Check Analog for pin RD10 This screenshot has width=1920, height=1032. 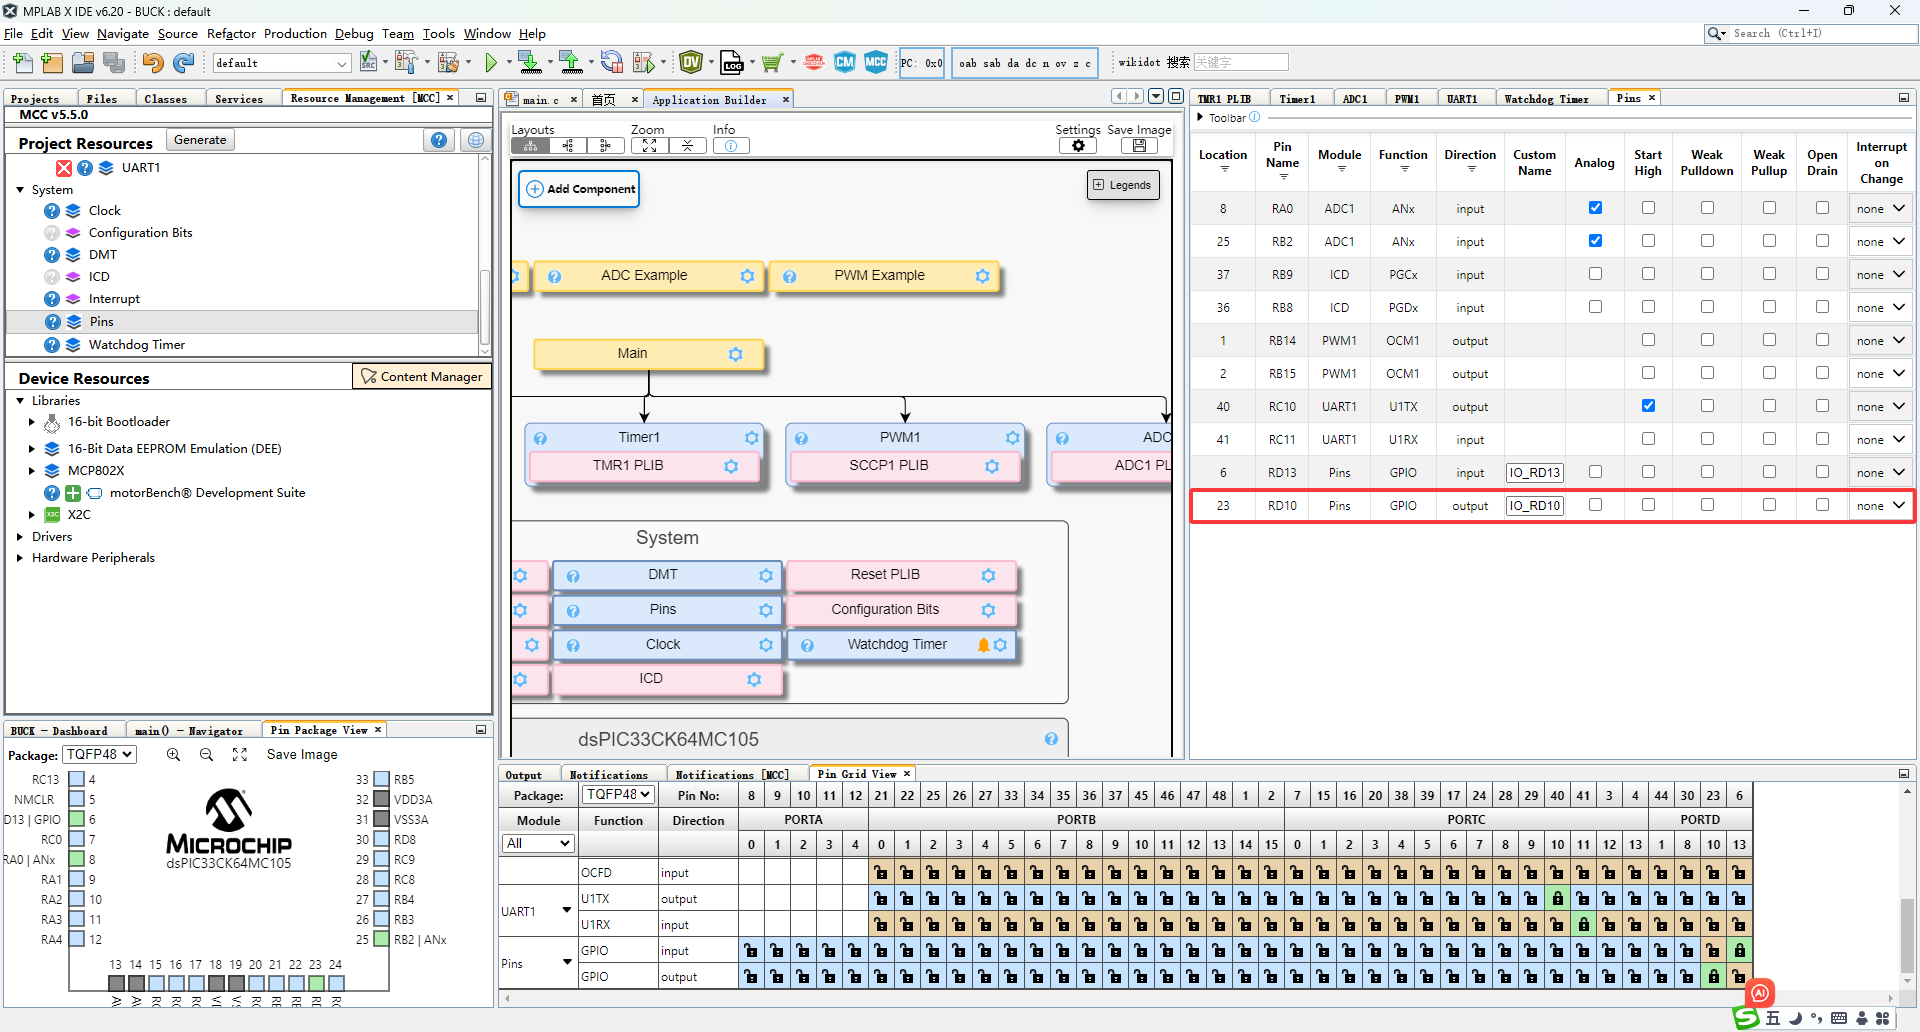tap(1595, 505)
